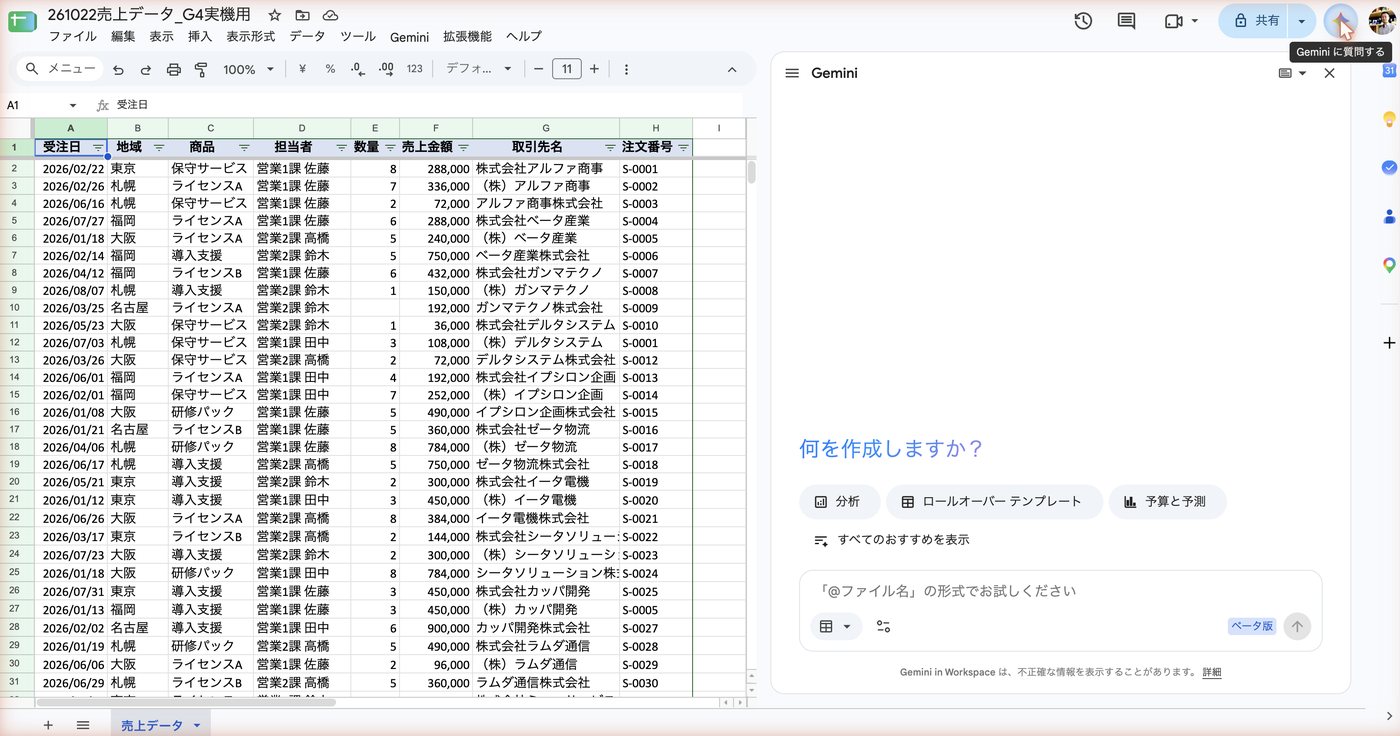Collapse the toolbar with chevron up
The image size is (1400, 736).
(732, 70)
